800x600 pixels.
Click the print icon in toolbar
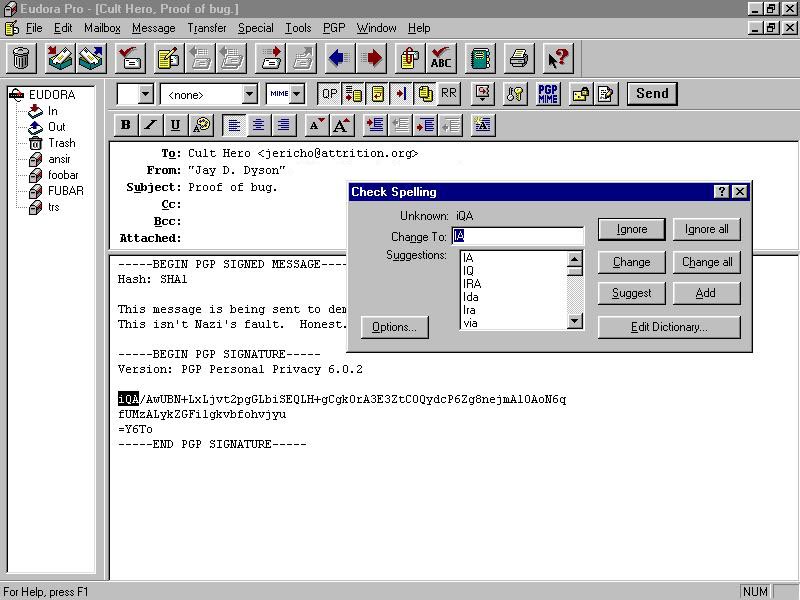pos(518,59)
